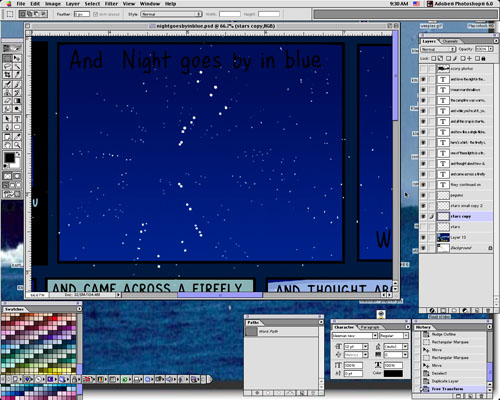Open the font family dropdown in Character
The width and height of the screenshot is (500, 400).
(x=375, y=336)
